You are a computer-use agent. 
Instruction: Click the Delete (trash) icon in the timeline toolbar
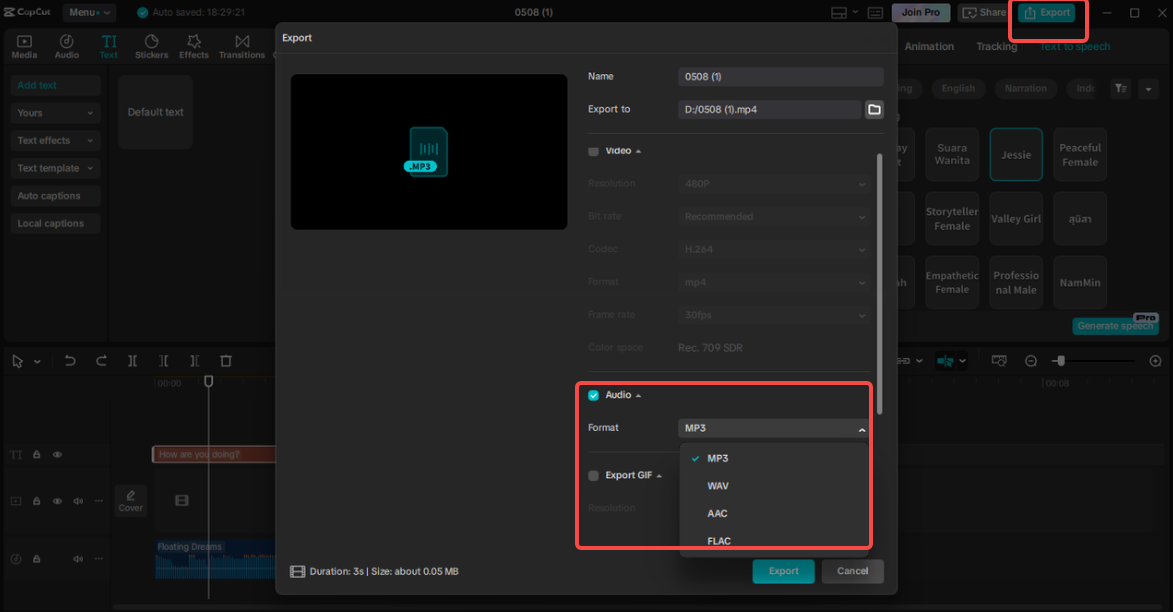(226, 360)
